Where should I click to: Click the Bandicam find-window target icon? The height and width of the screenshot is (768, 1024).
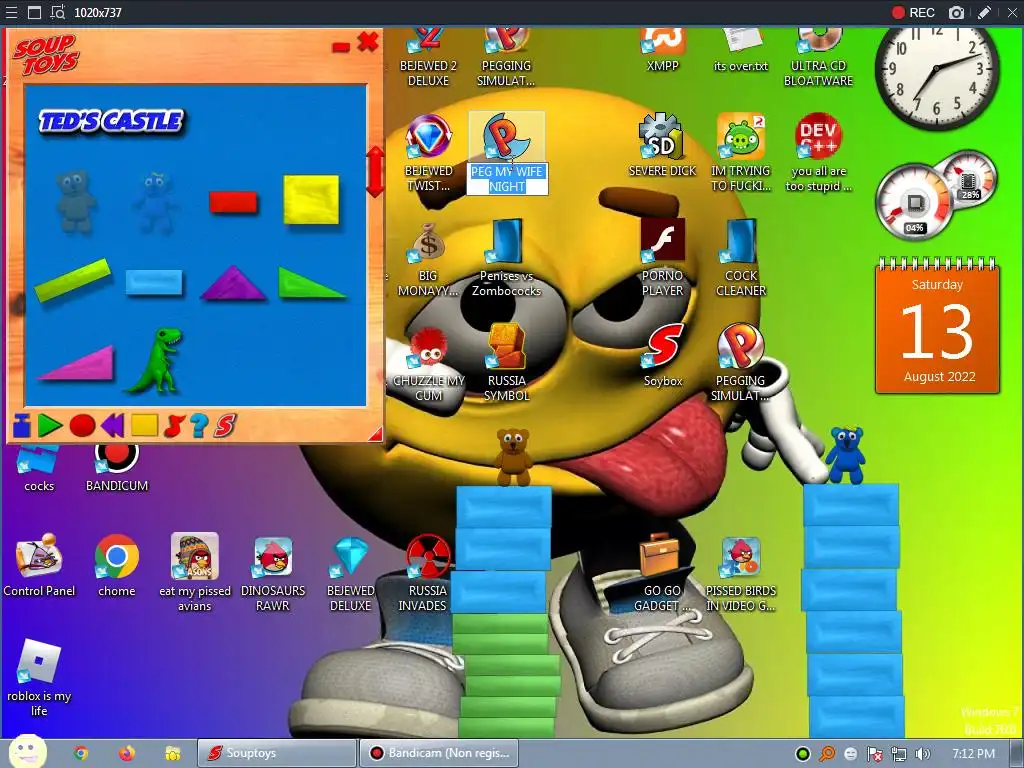57,12
